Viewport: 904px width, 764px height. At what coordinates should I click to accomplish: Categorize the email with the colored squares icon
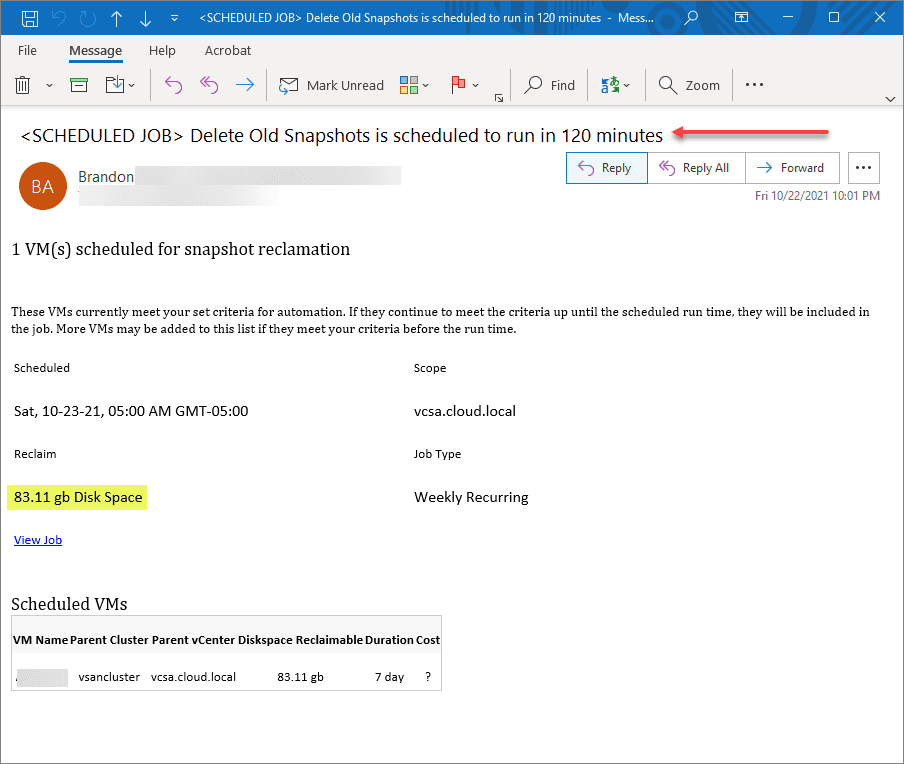[x=407, y=85]
